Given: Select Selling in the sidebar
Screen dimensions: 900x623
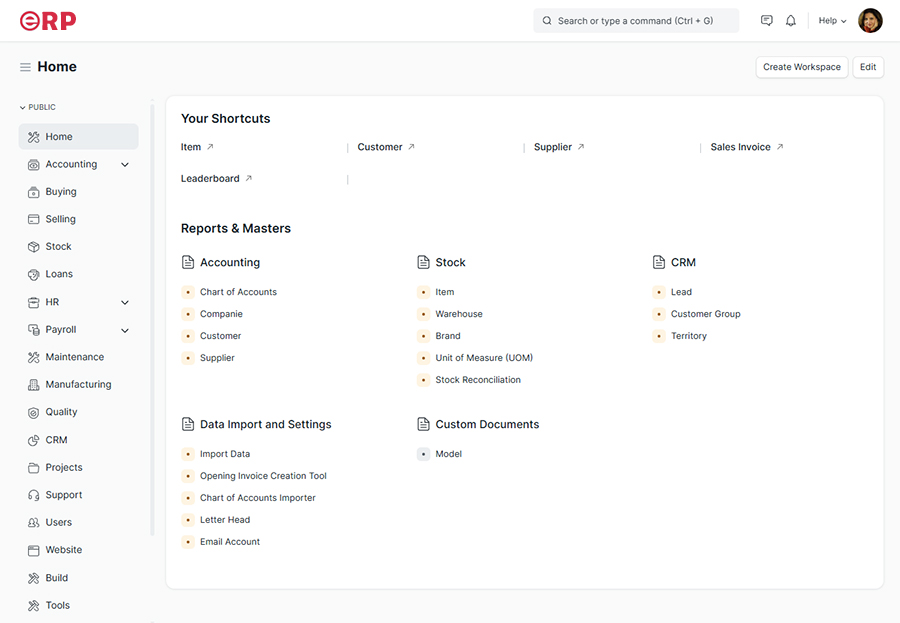Looking at the screenshot, I should (60, 219).
